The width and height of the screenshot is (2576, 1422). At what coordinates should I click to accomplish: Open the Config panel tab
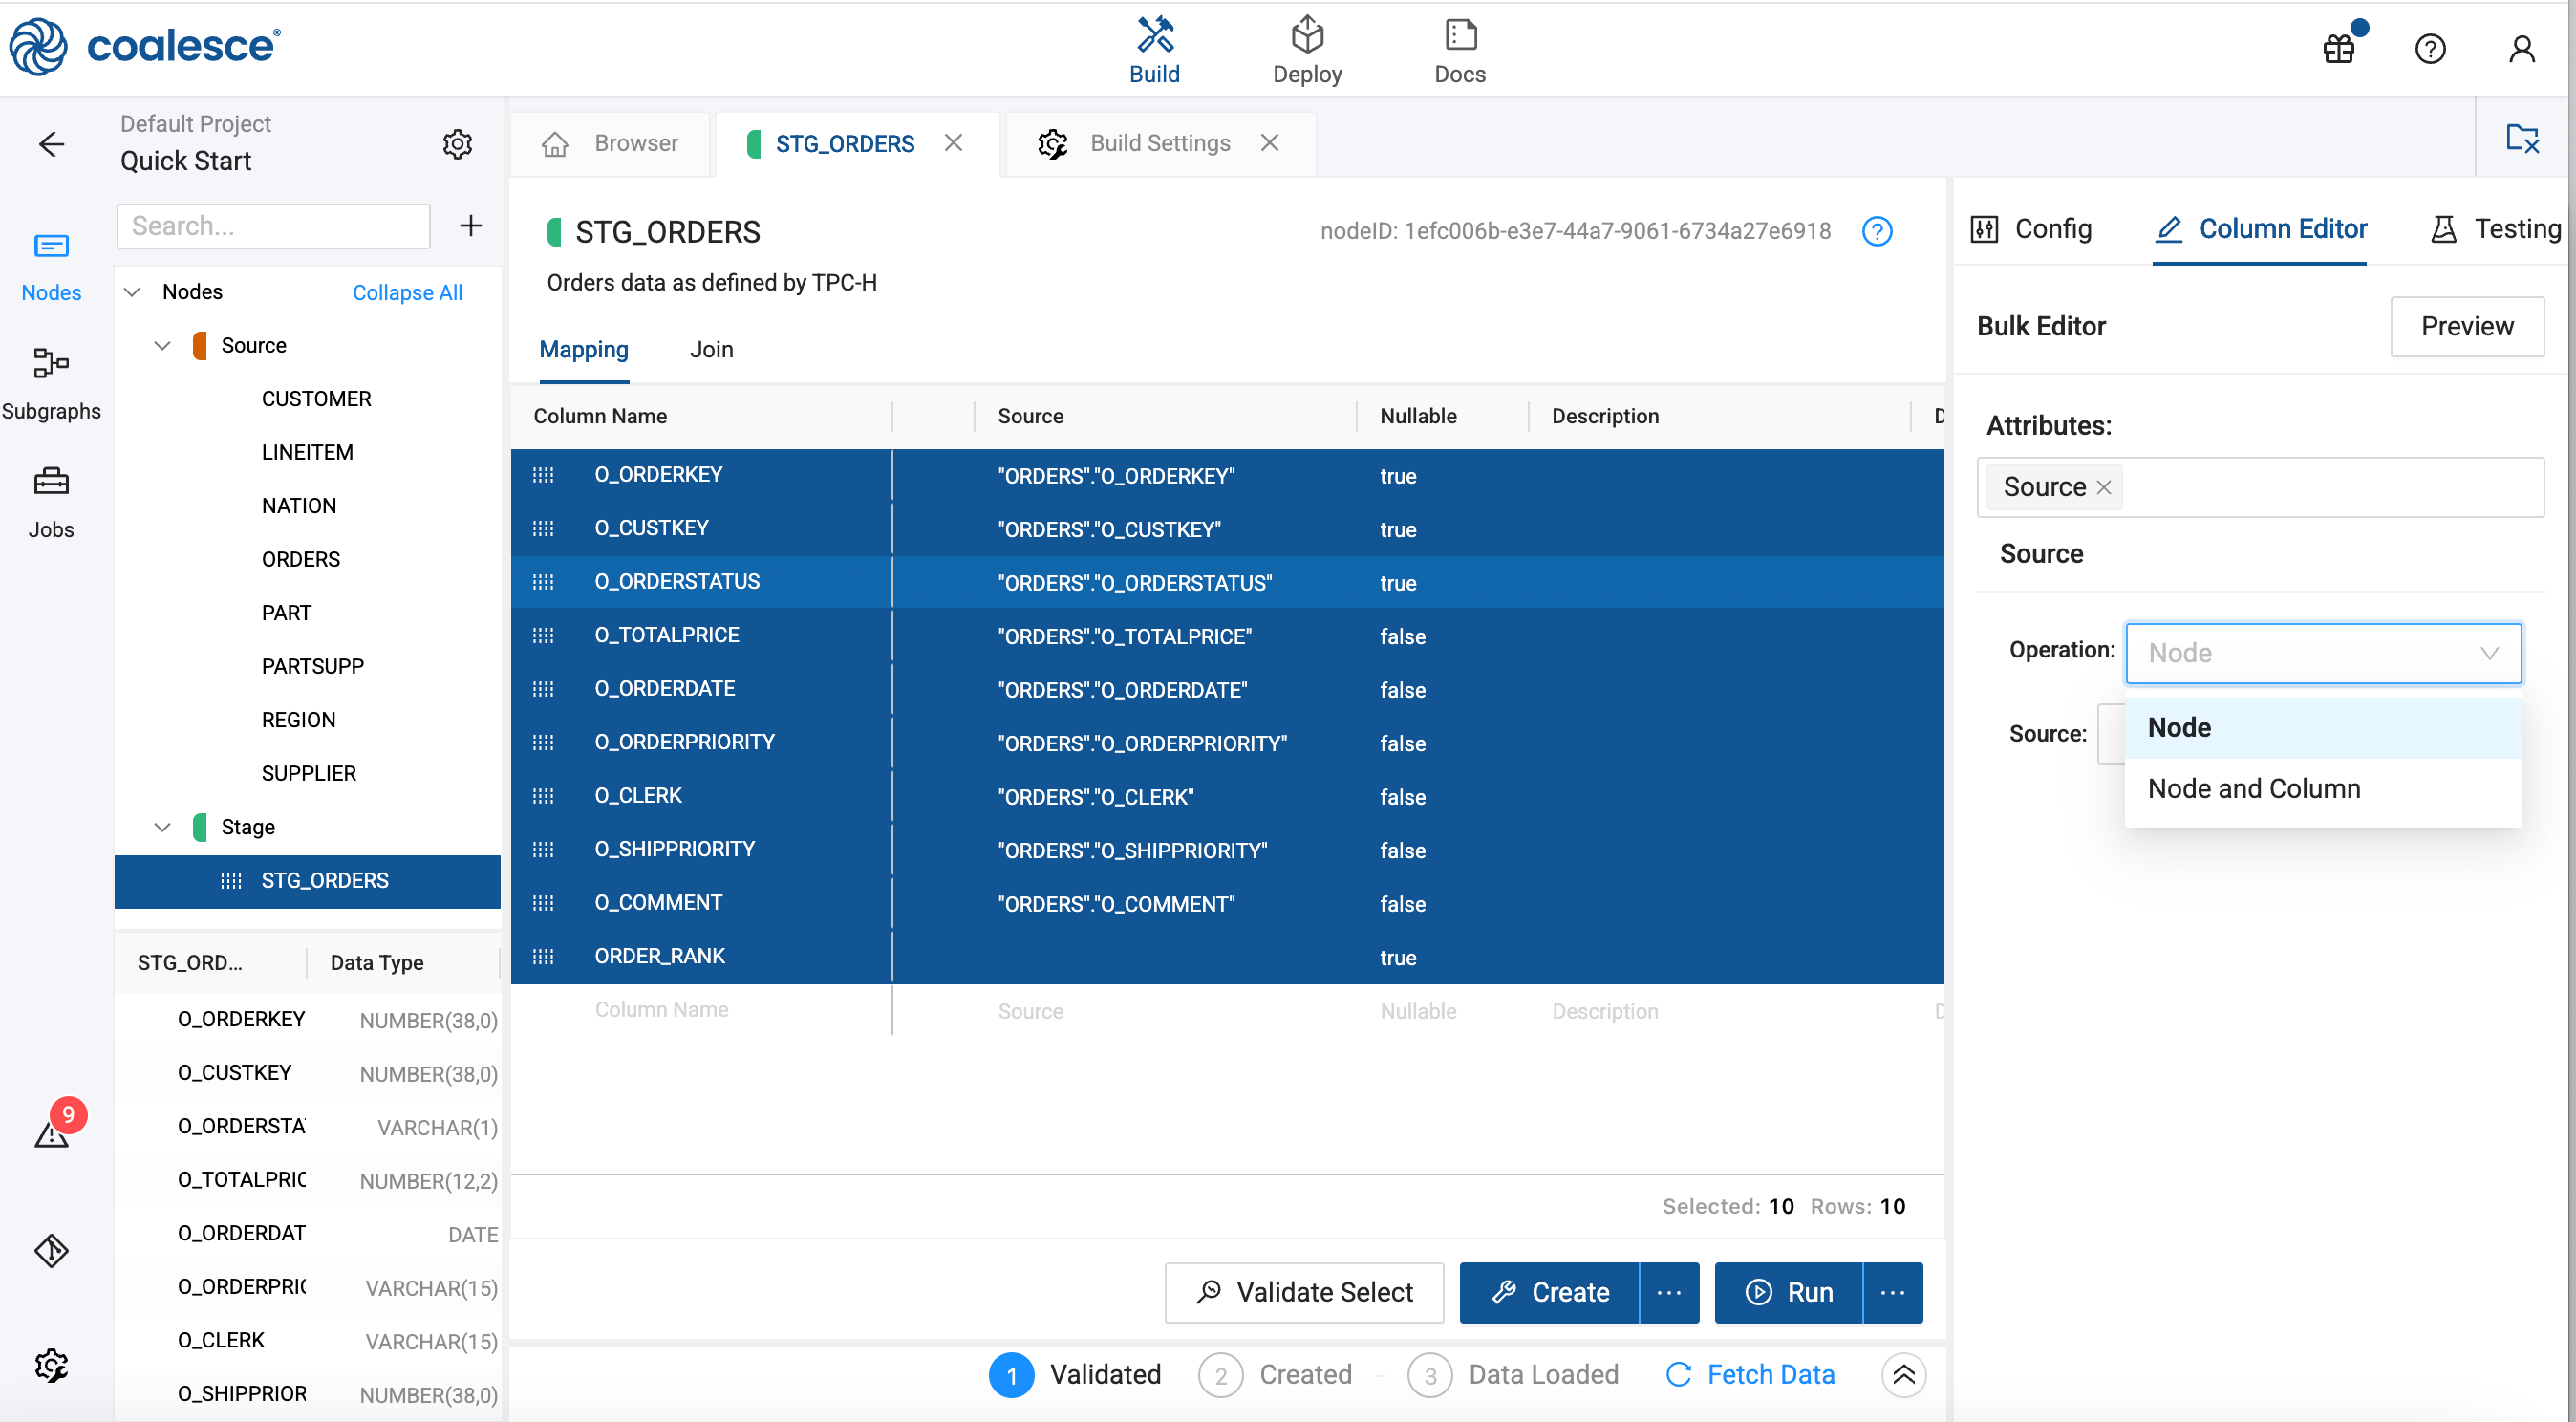[x=2031, y=229]
